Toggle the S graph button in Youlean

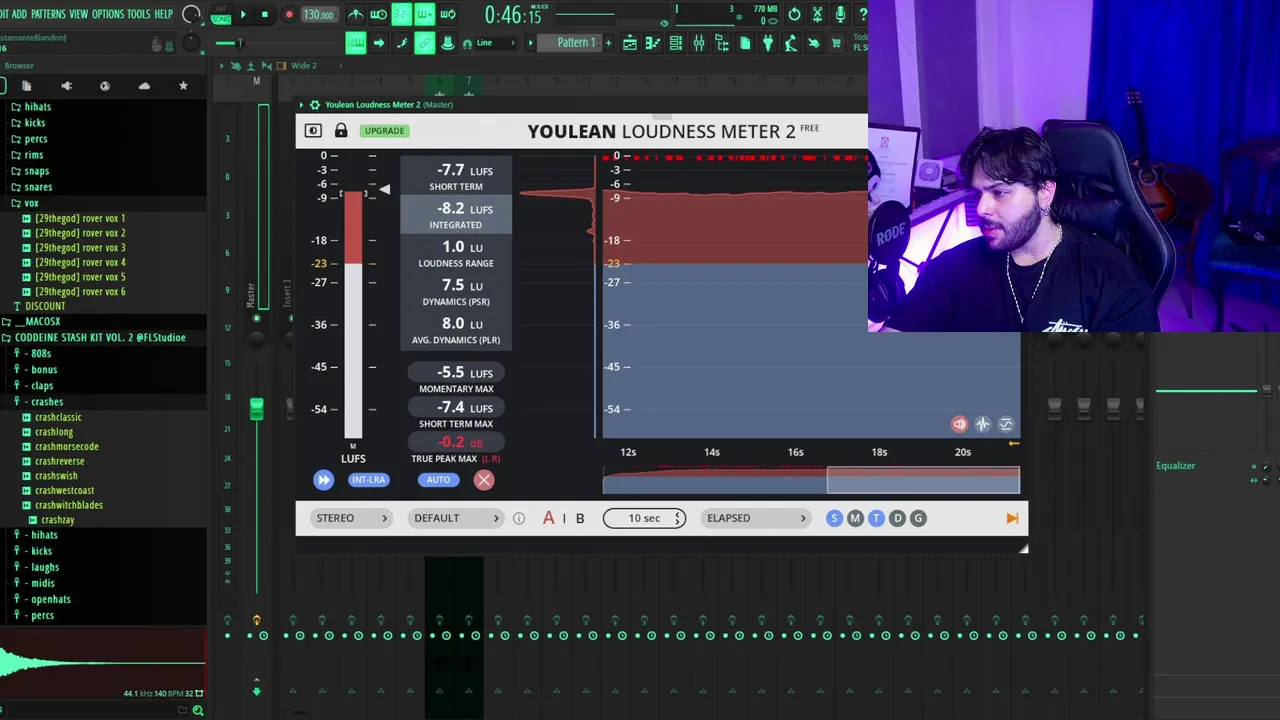[x=834, y=518]
